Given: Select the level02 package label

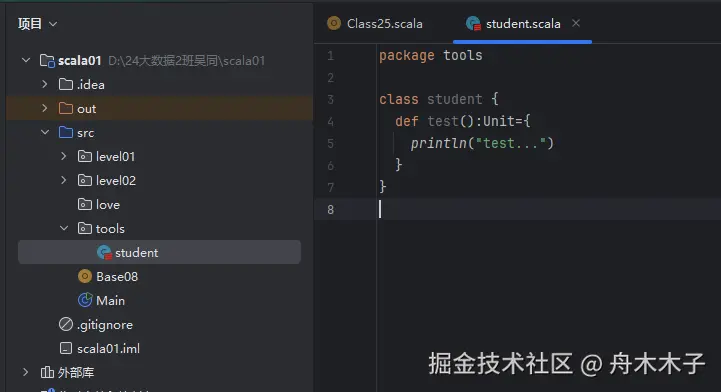Looking at the screenshot, I should coord(116,181).
